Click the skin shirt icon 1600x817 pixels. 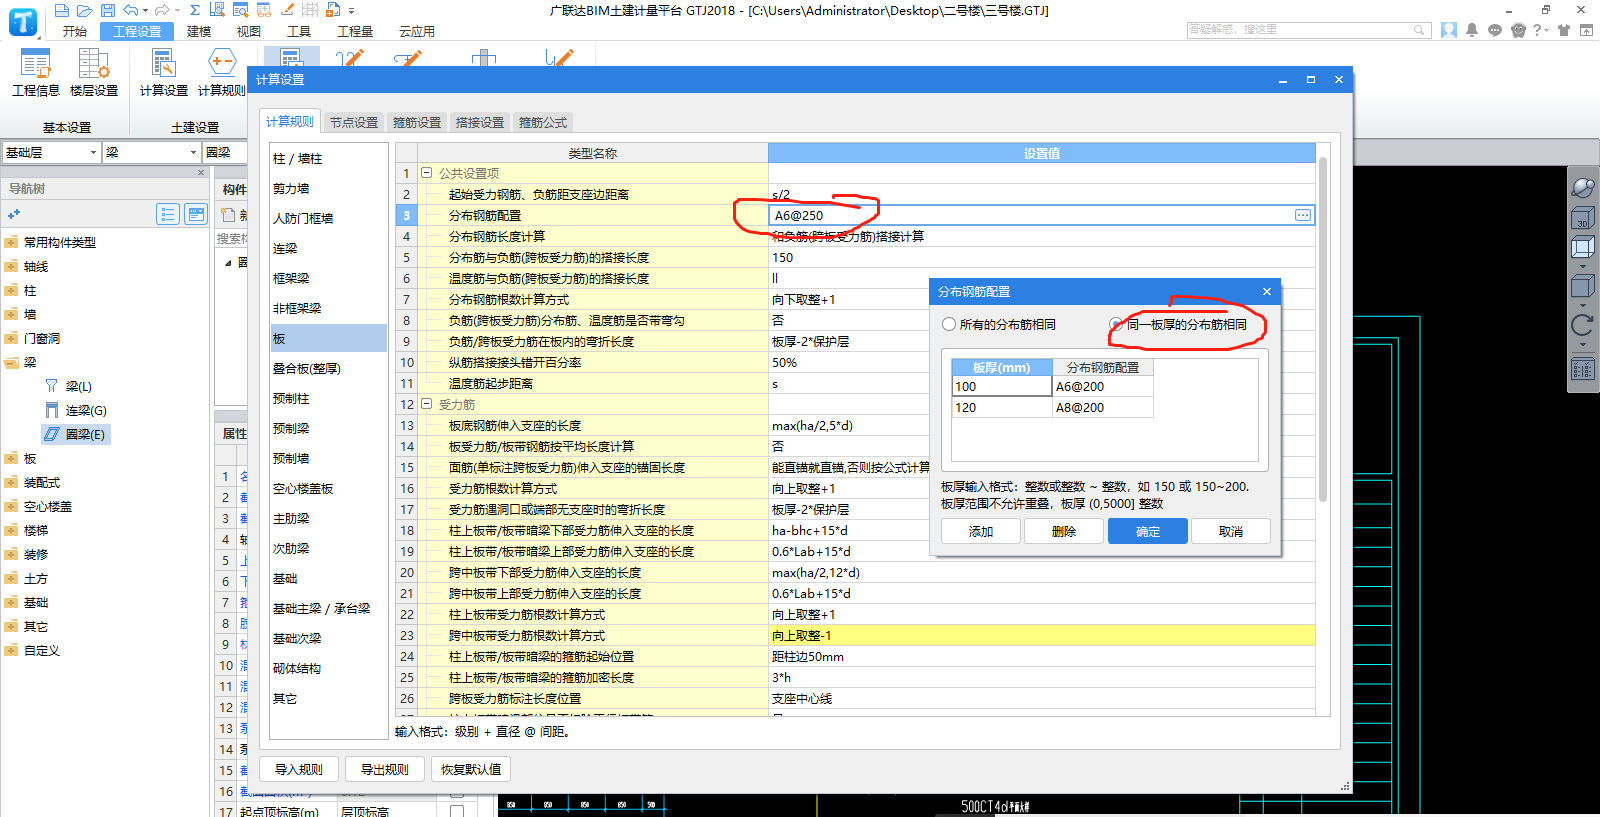[1564, 30]
